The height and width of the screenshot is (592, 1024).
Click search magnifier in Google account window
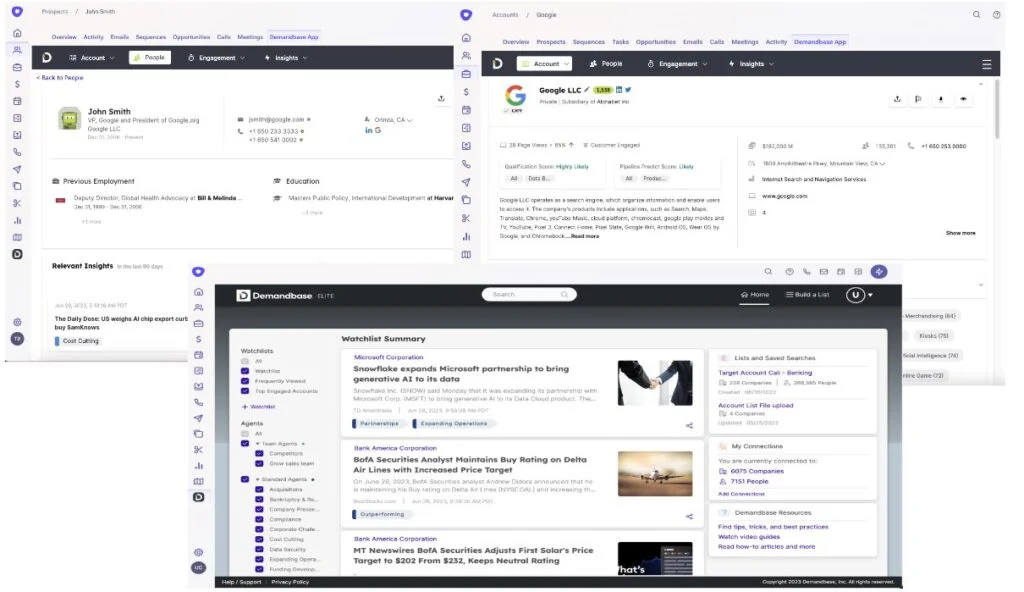[x=976, y=14]
